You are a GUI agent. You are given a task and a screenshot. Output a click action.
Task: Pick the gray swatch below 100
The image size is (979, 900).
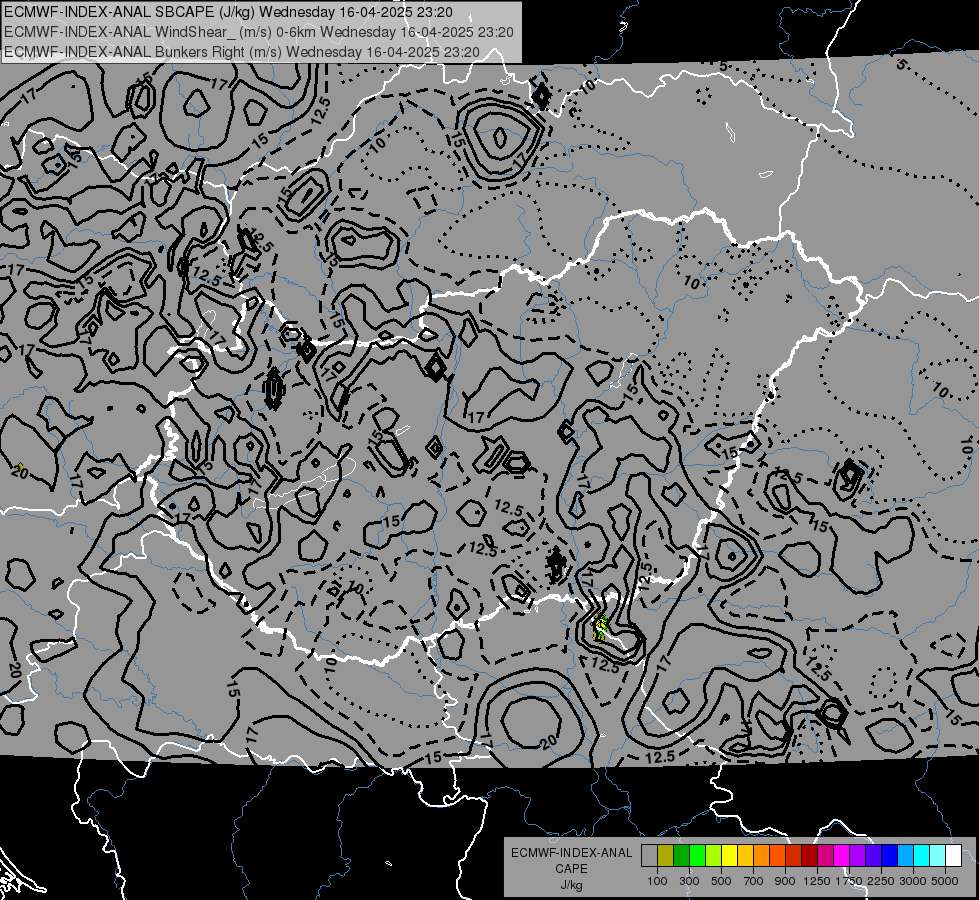click(x=649, y=856)
